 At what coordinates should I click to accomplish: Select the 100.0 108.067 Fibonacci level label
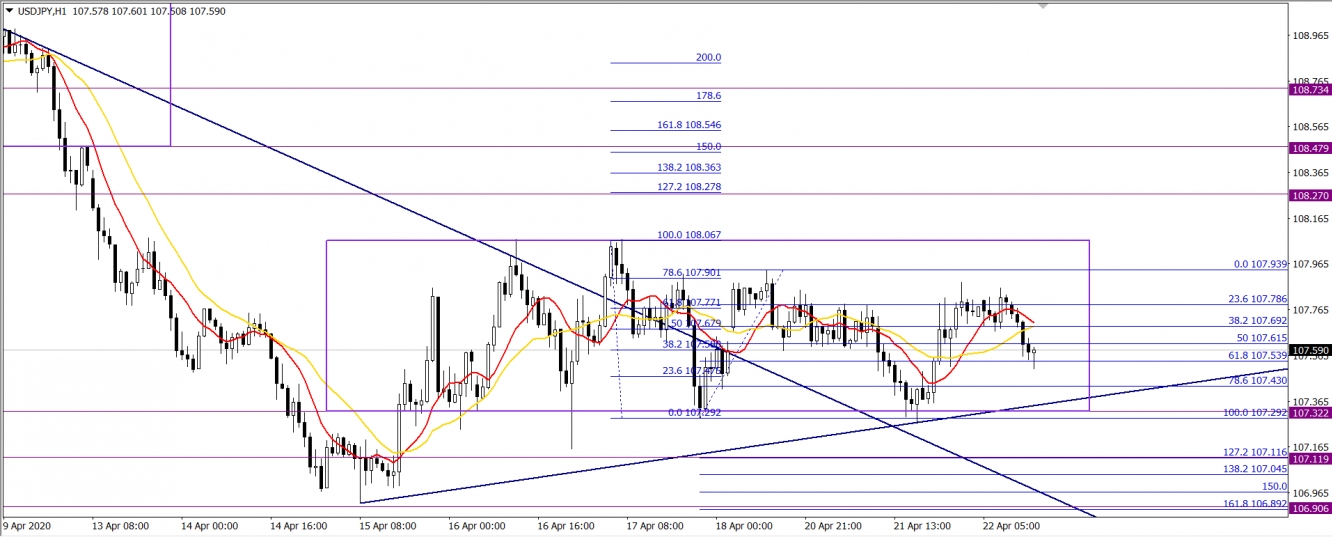pyautogui.click(x=689, y=235)
